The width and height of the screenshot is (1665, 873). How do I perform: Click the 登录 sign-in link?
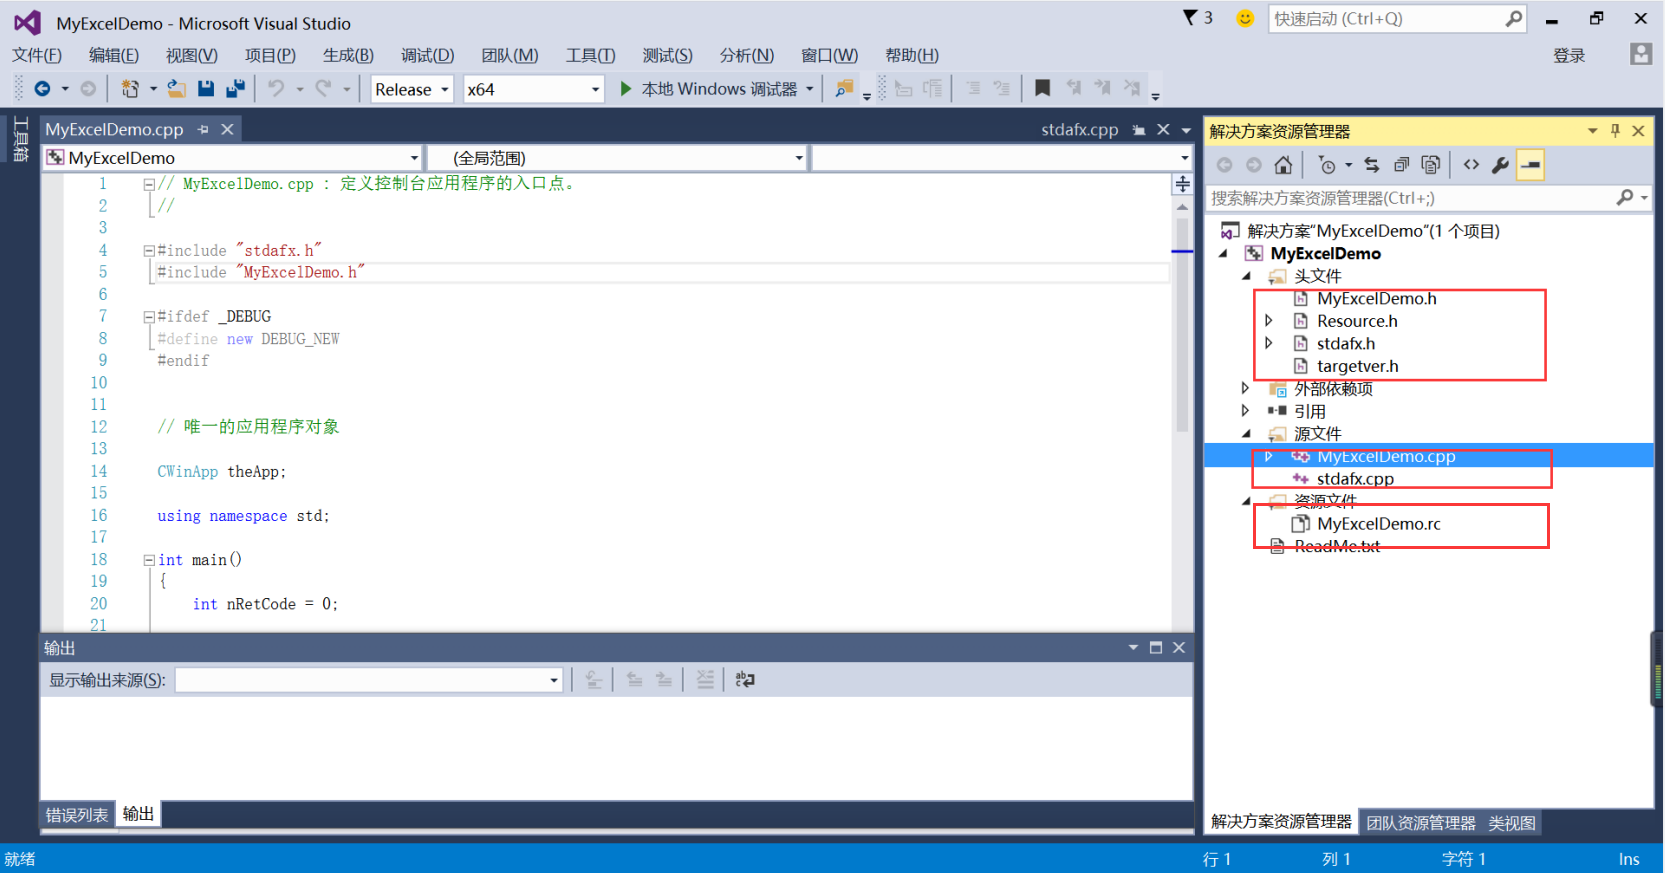[x=1569, y=55]
